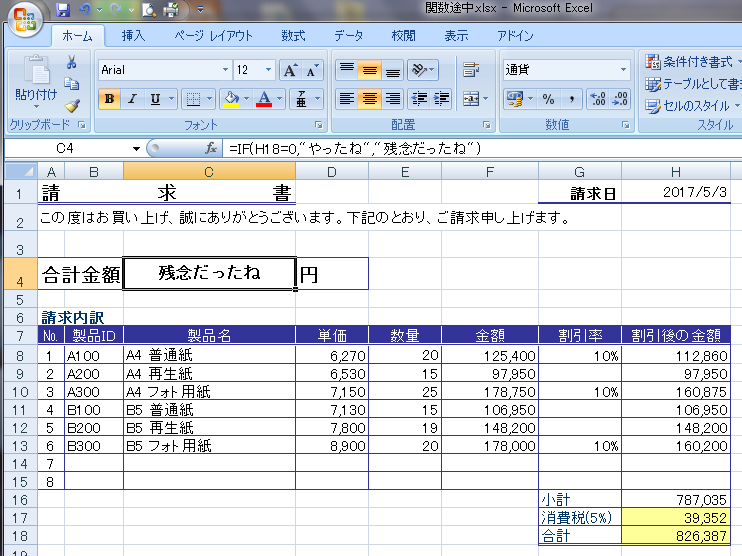Switch to the 挿入 ribbon tab

tap(133, 36)
